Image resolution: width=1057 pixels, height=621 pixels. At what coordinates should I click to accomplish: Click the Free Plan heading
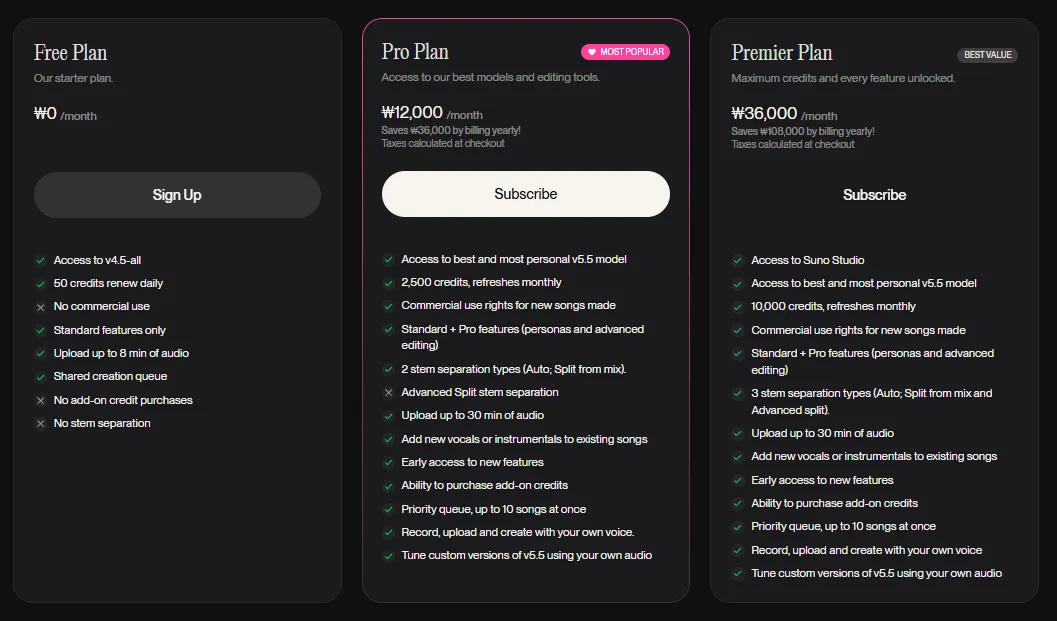(x=71, y=53)
